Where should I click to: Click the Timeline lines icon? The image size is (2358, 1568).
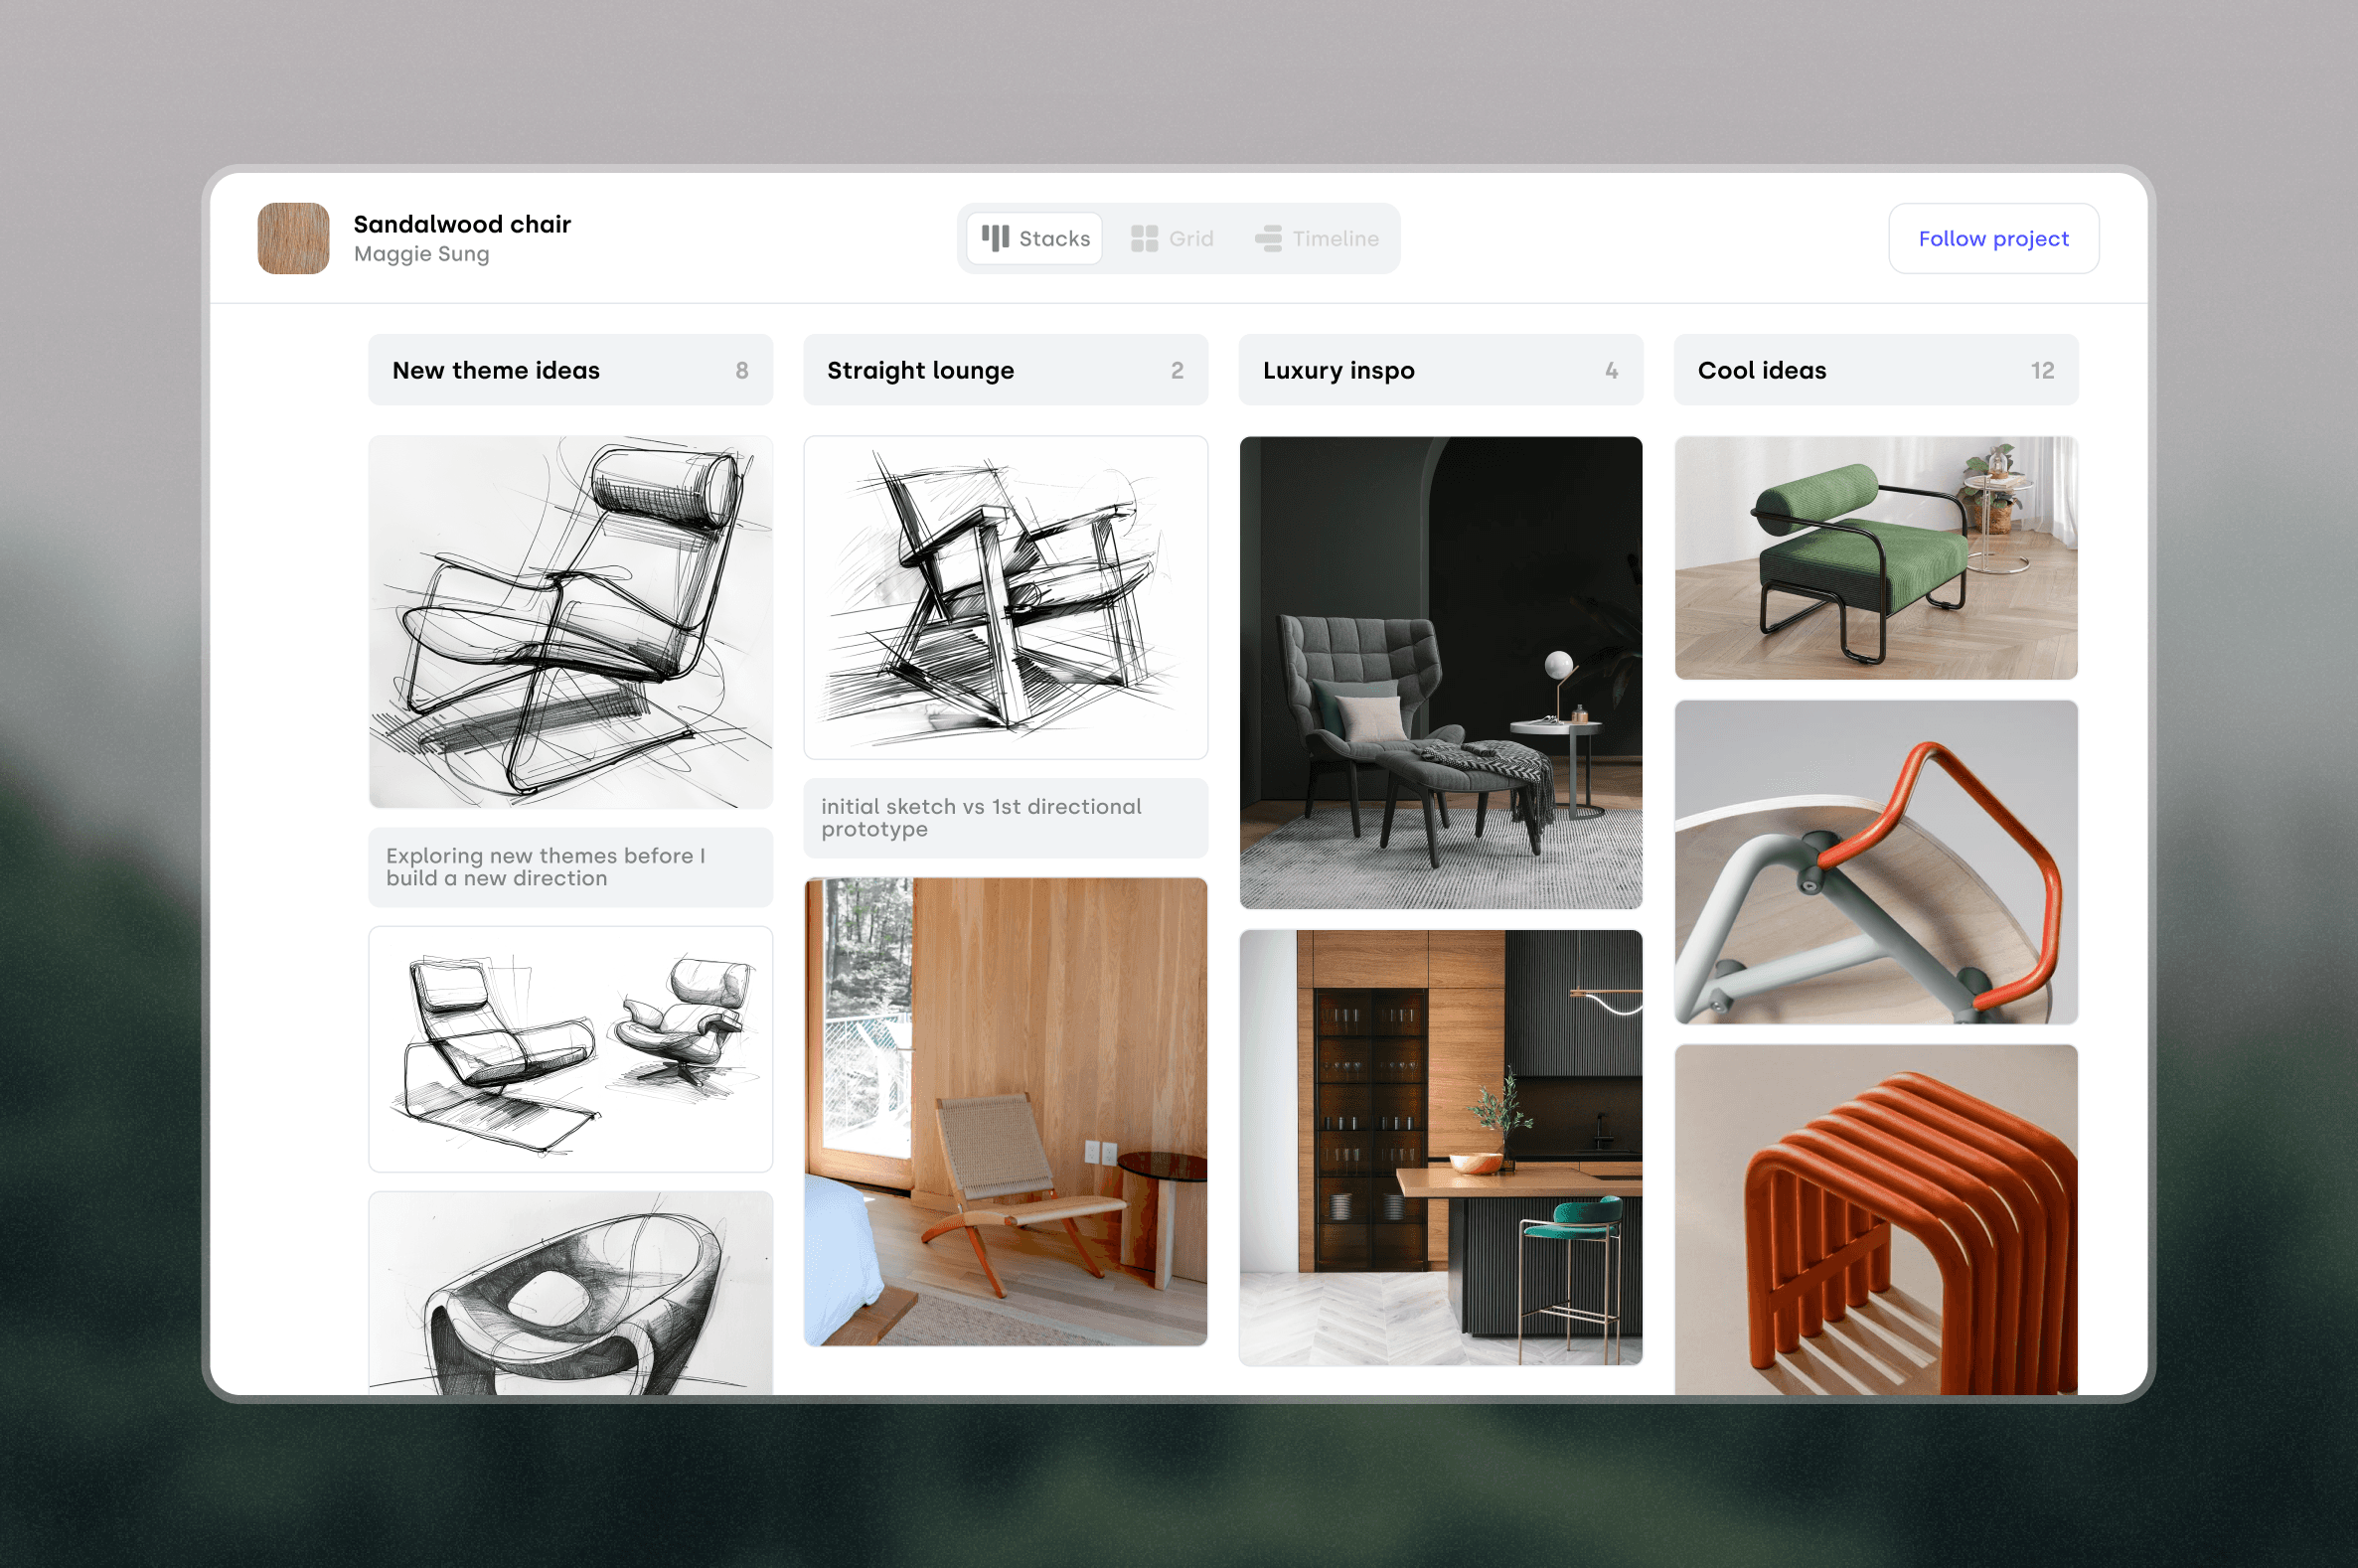pyautogui.click(x=1268, y=238)
